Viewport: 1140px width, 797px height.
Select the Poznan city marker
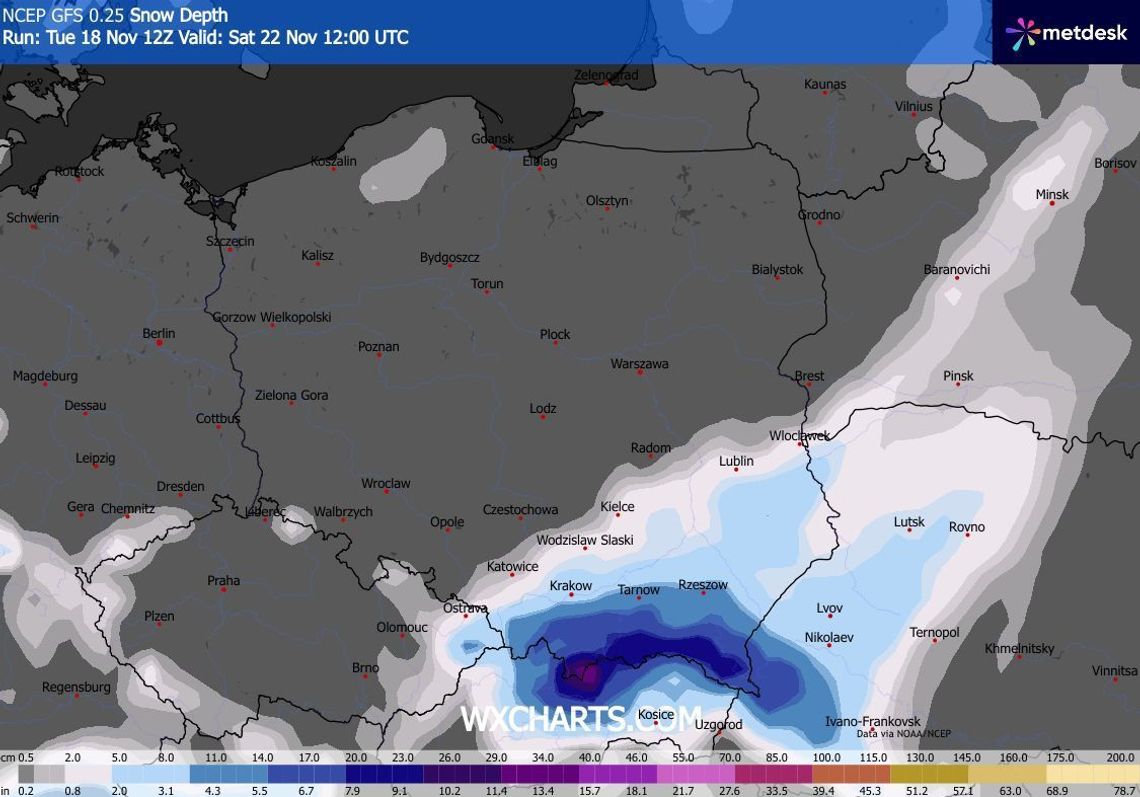(x=378, y=359)
